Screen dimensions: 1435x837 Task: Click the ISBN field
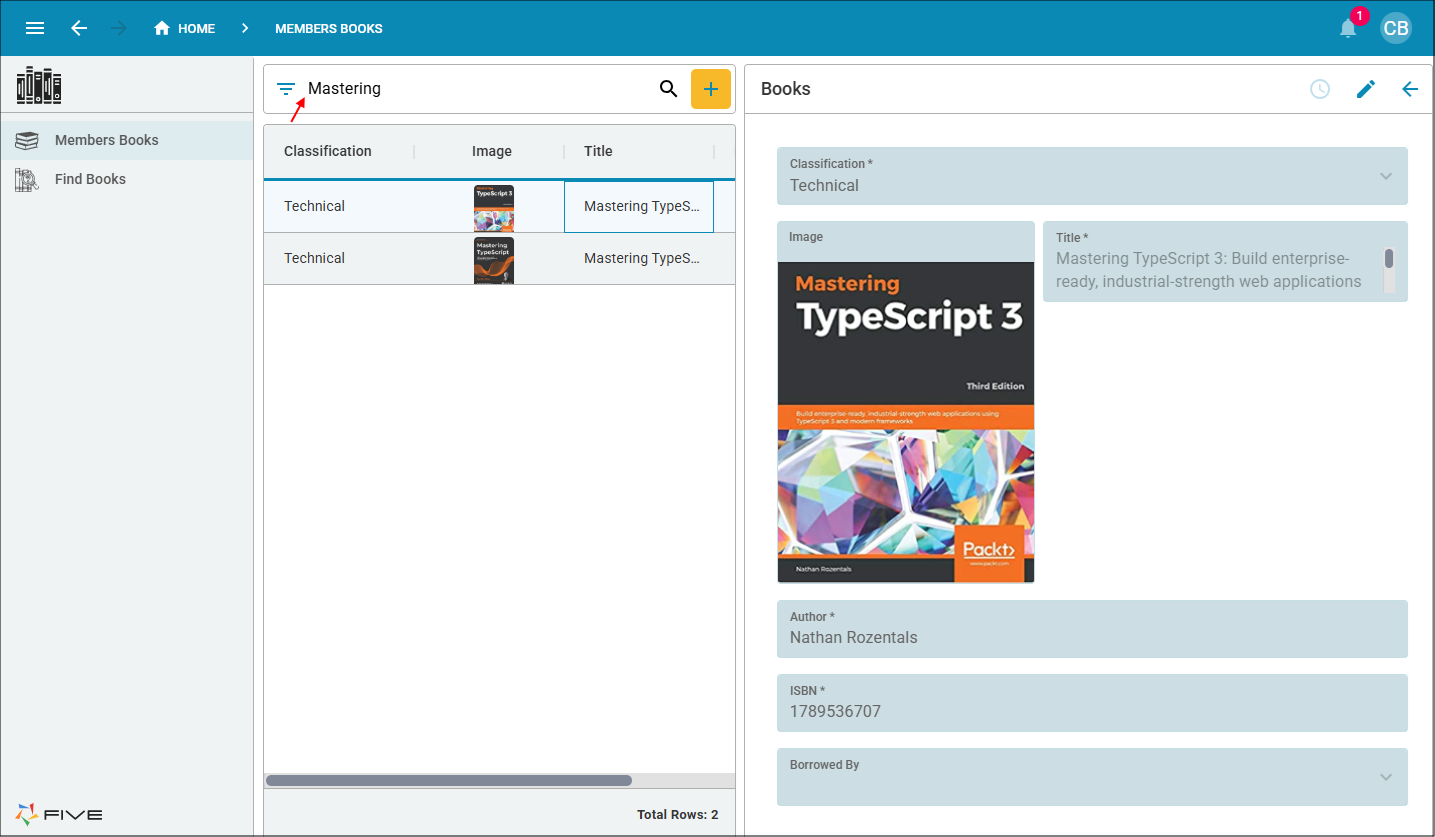click(1092, 703)
